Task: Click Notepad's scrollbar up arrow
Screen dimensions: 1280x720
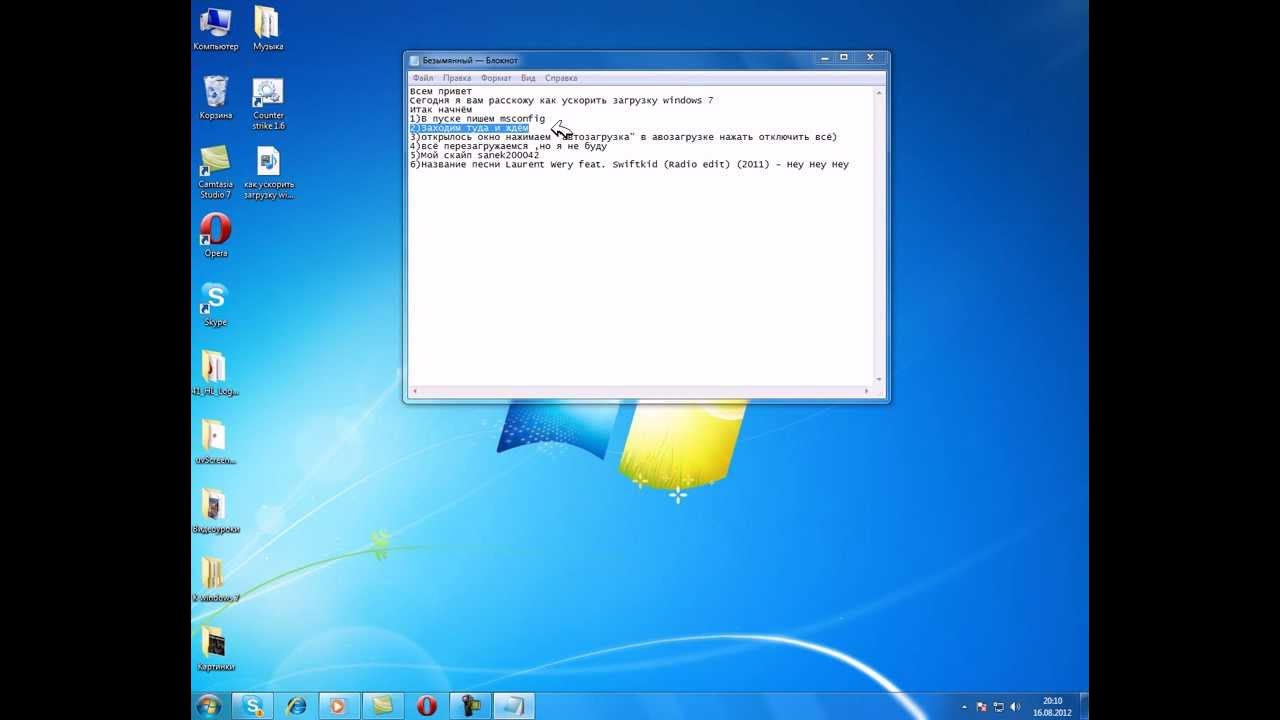Action: 879,92
